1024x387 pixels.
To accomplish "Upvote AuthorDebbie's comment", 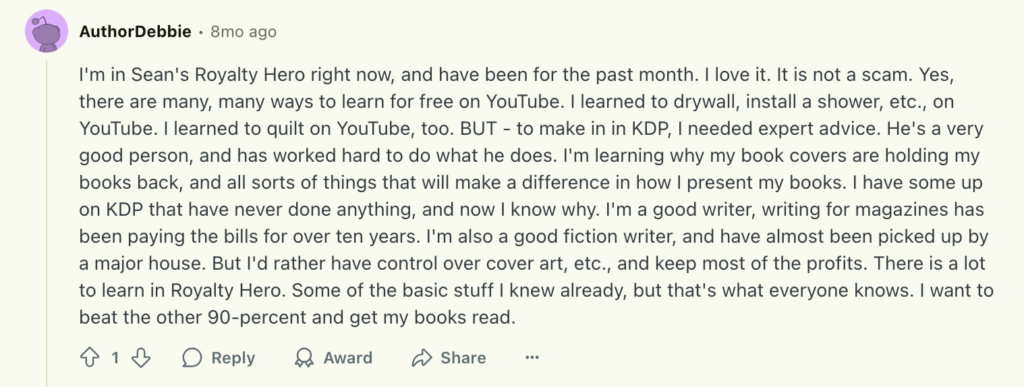I will tap(89, 358).
